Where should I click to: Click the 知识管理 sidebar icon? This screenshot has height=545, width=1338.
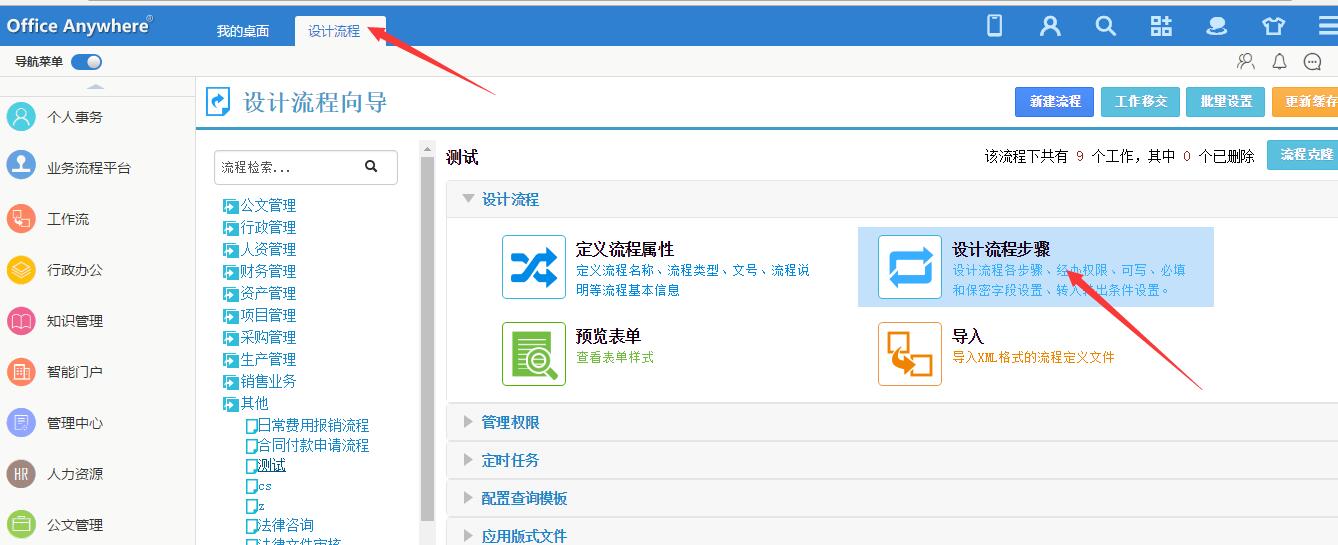click(x=21, y=320)
